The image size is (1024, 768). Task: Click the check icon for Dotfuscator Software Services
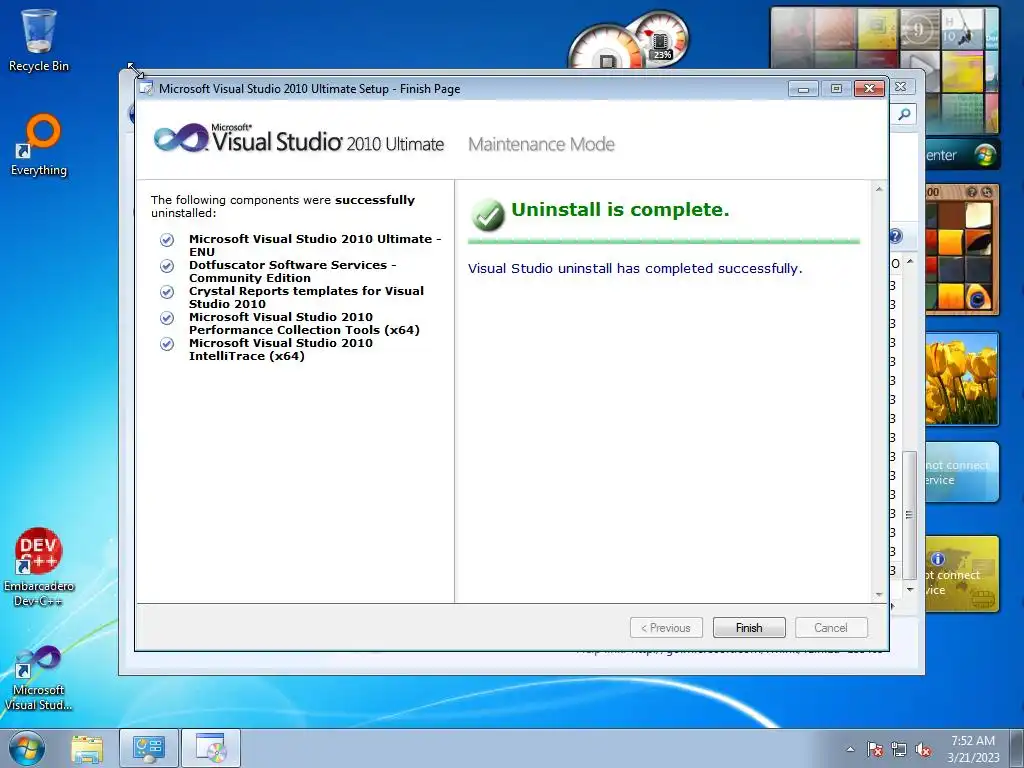coord(167,266)
